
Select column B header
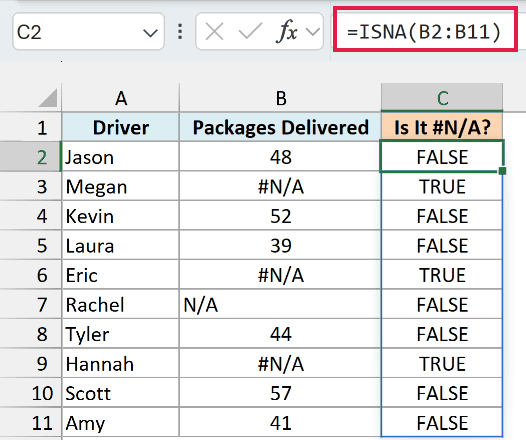pyautogui.click(x=280, y=98)
